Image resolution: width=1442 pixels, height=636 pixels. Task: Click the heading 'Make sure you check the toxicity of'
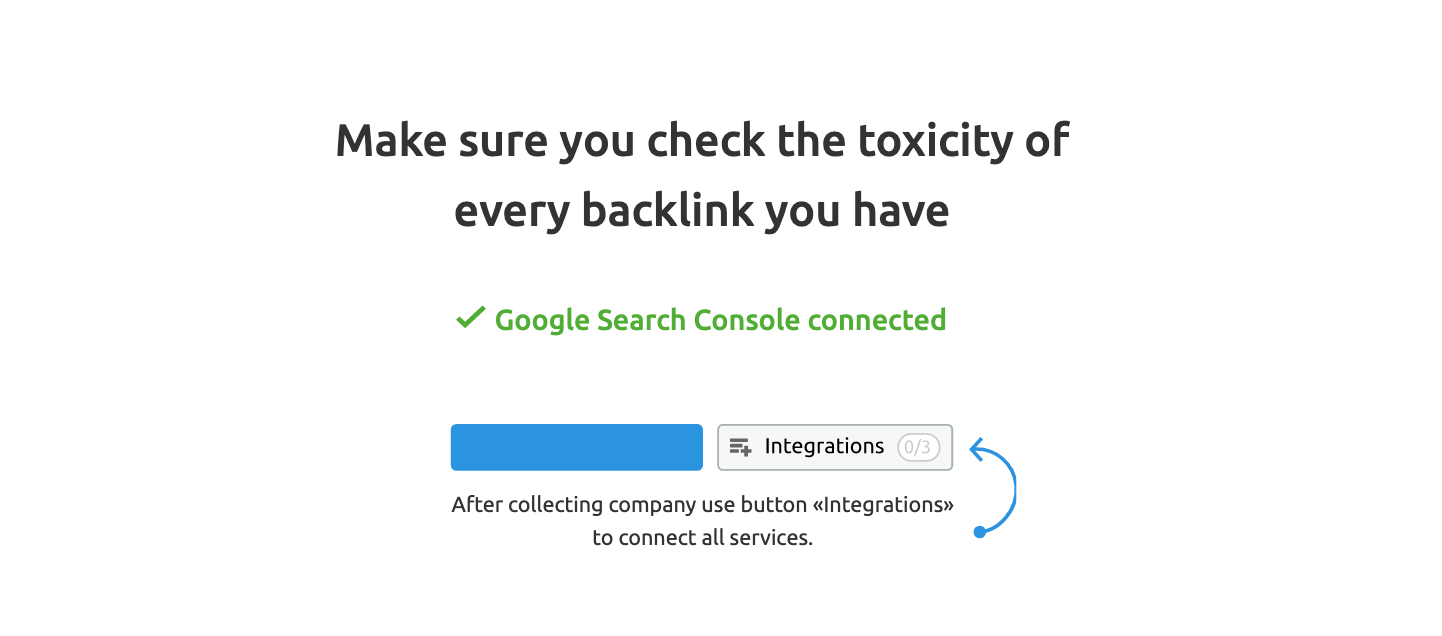pos(702,140)
